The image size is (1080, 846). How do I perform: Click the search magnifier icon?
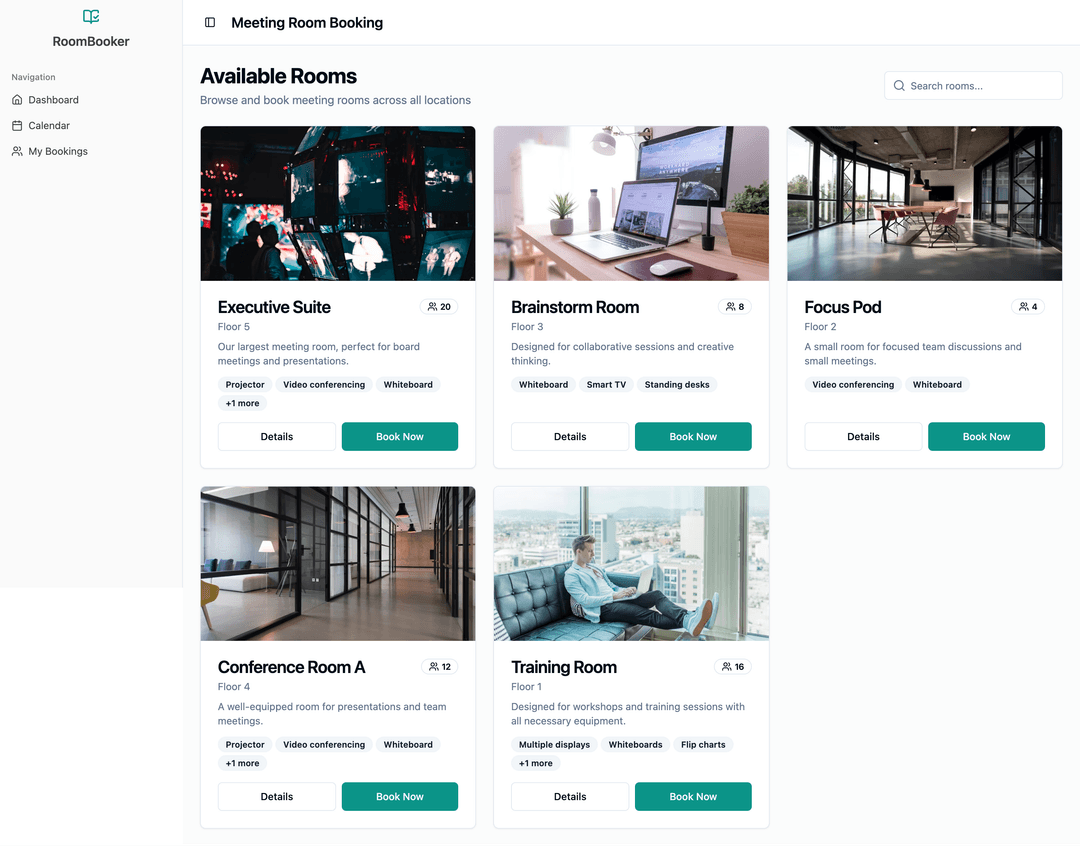click(x=899, y=86)
